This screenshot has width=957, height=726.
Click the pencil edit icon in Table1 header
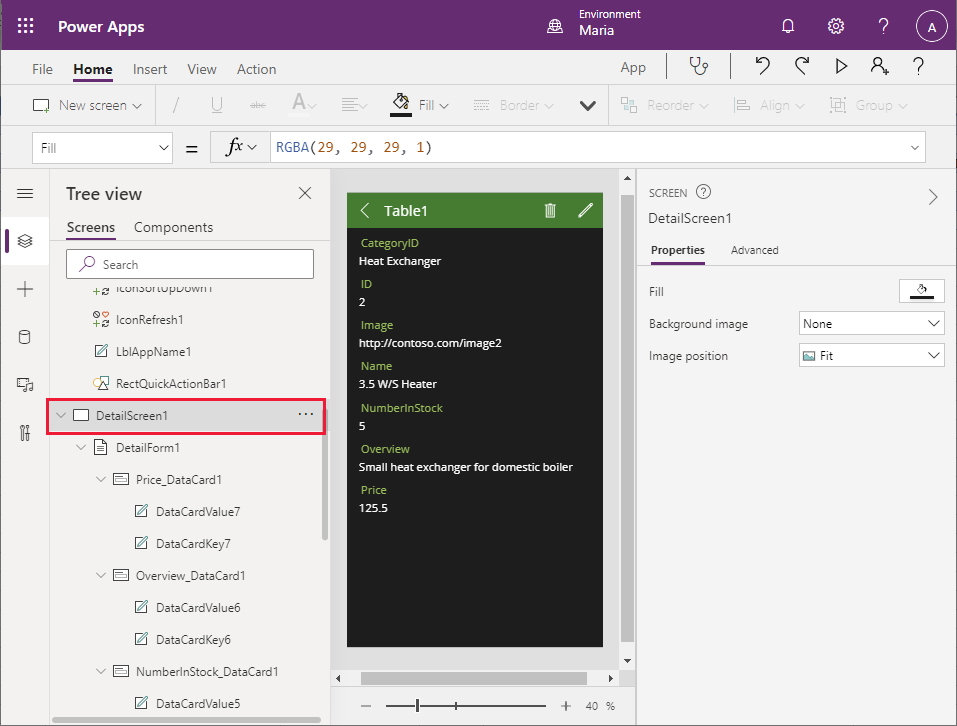click(585, 210)
